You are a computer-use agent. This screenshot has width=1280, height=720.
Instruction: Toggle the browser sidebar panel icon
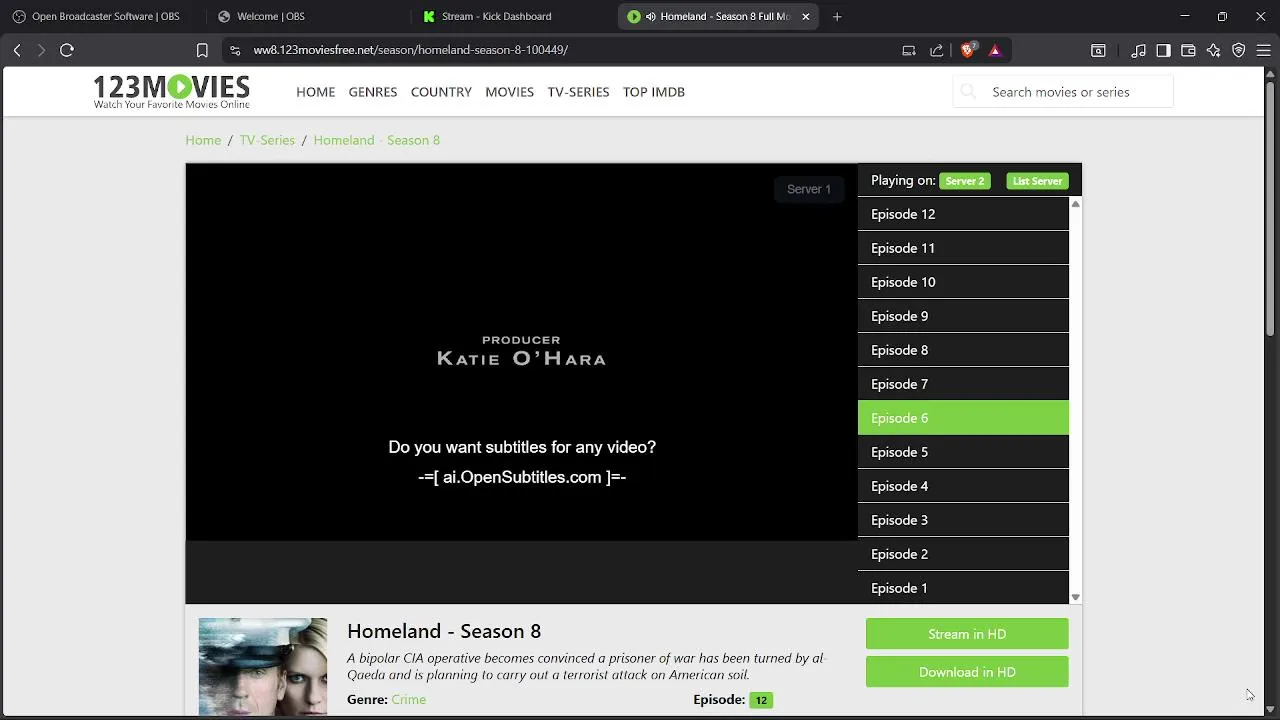[x=1163, y=50]
